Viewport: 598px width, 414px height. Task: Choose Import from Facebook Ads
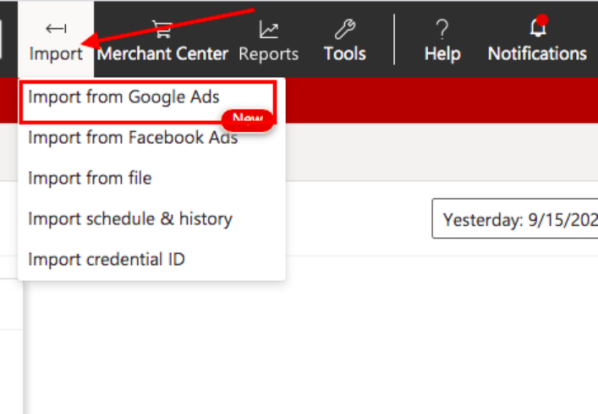133,138
